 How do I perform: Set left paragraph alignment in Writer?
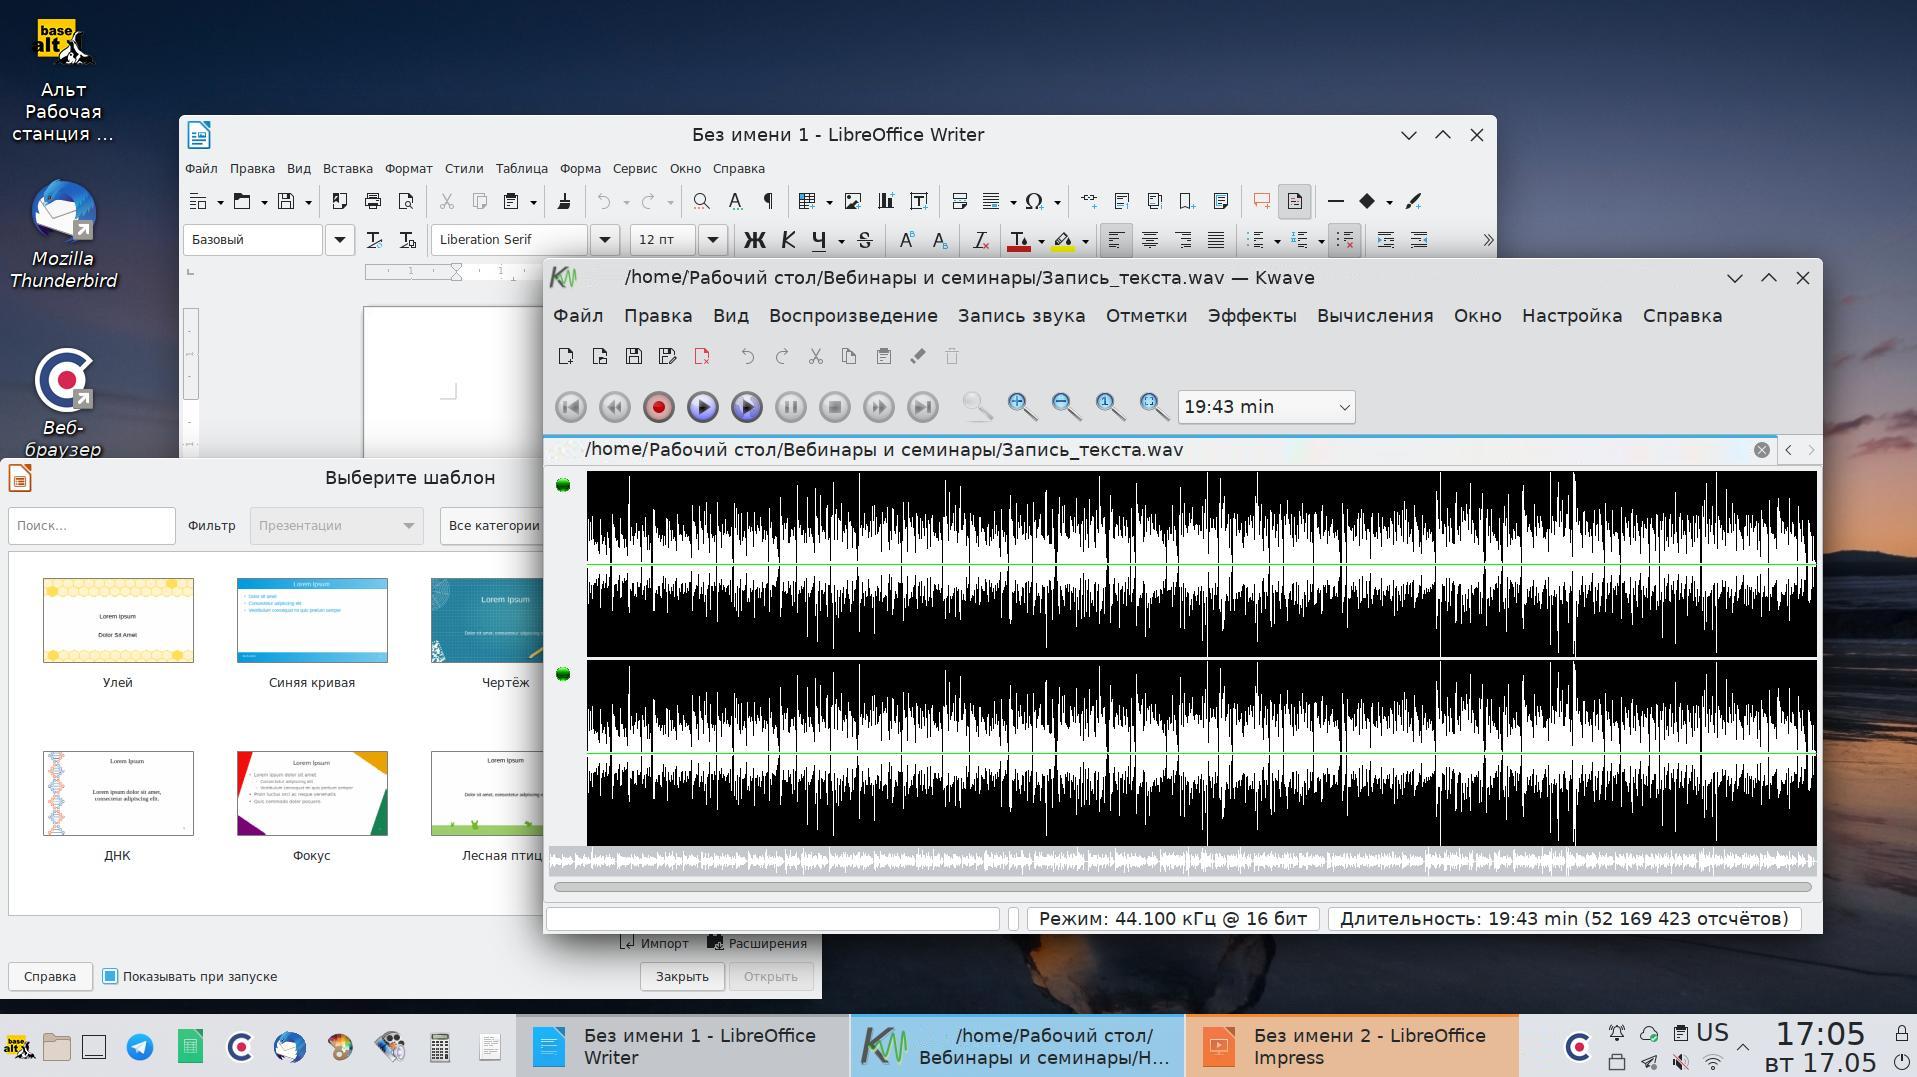[1115, 240]
